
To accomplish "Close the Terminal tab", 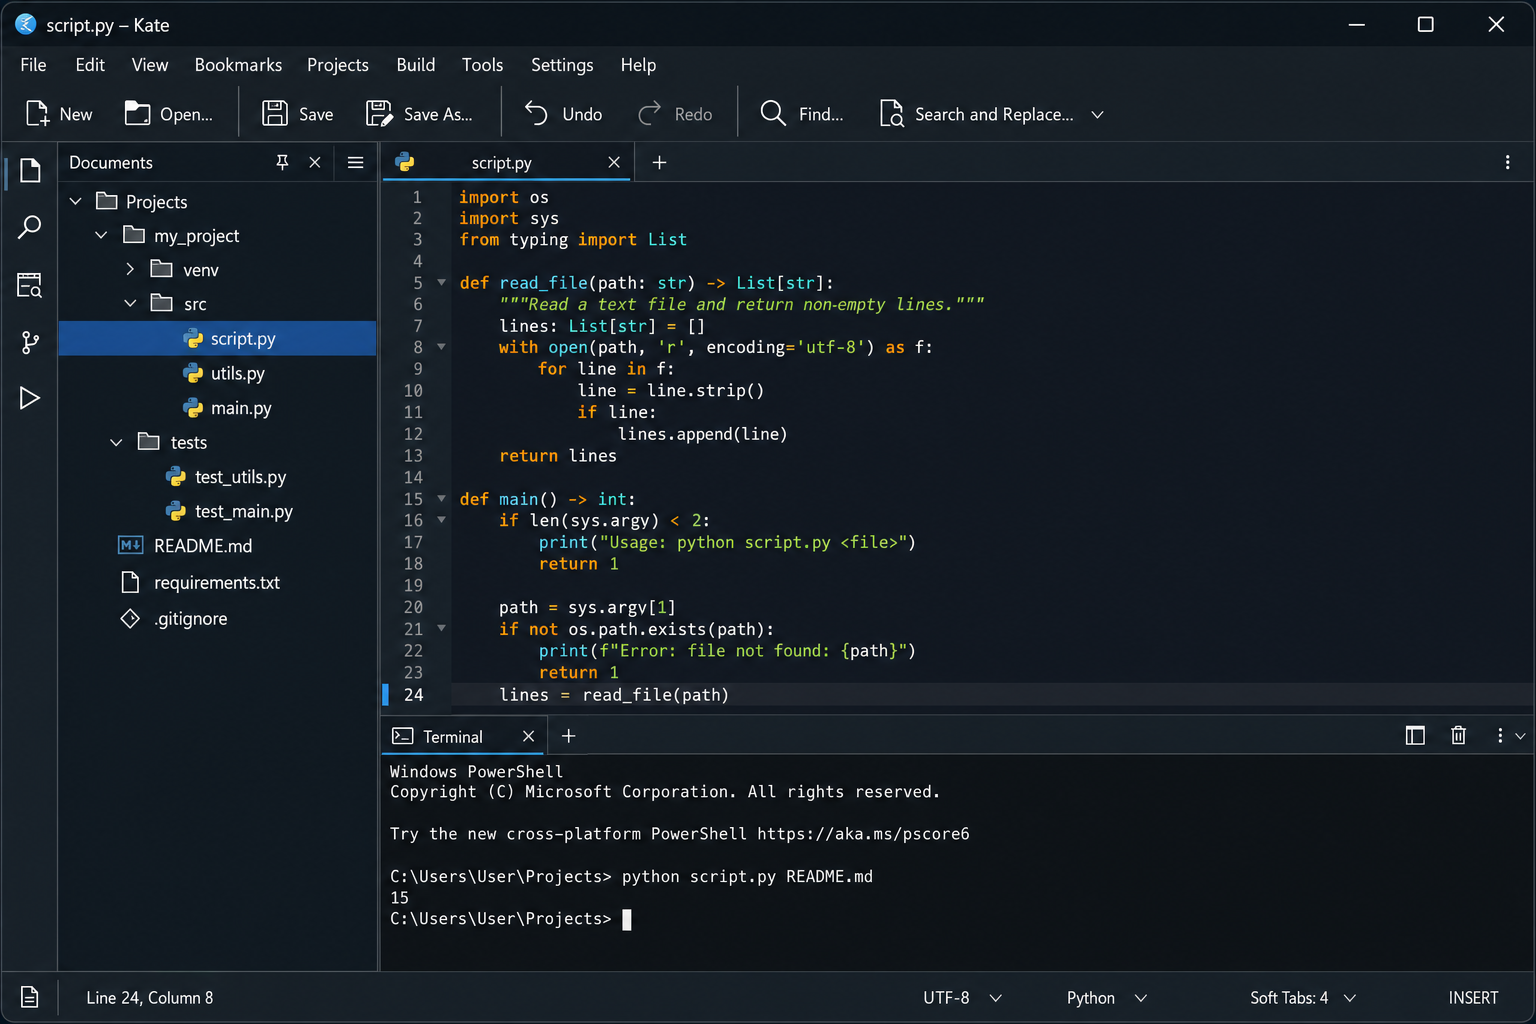I will coord(528,736).
